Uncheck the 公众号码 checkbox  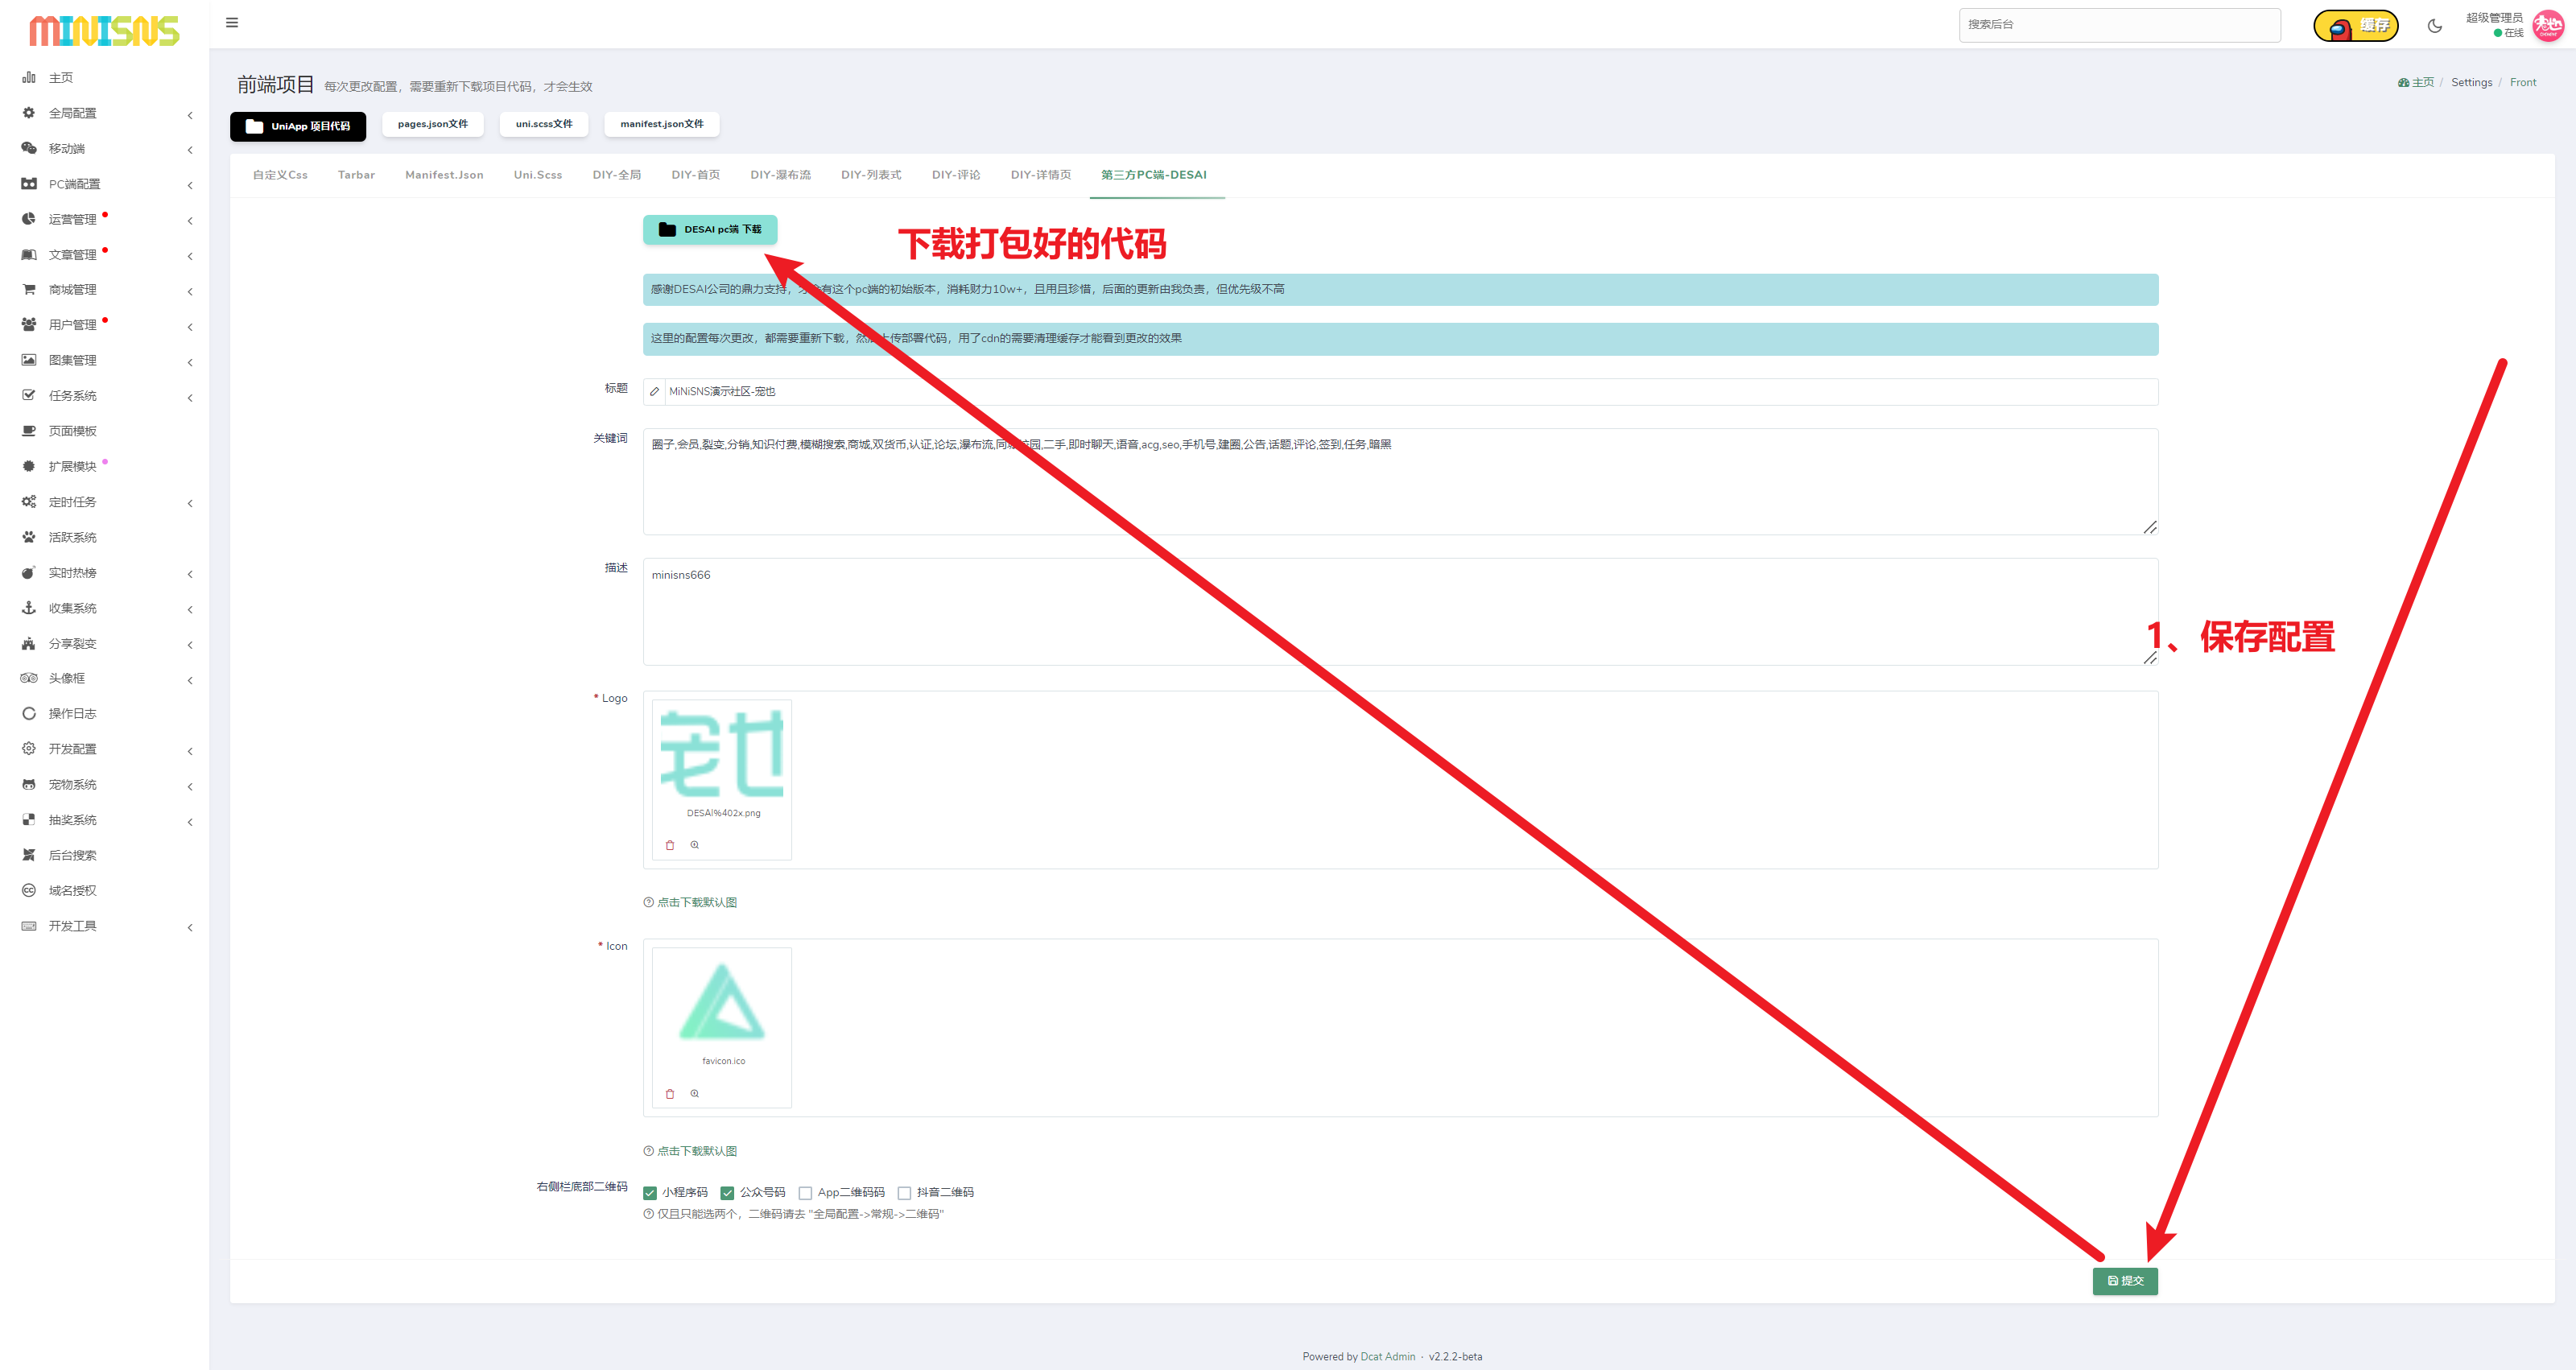728,1193
